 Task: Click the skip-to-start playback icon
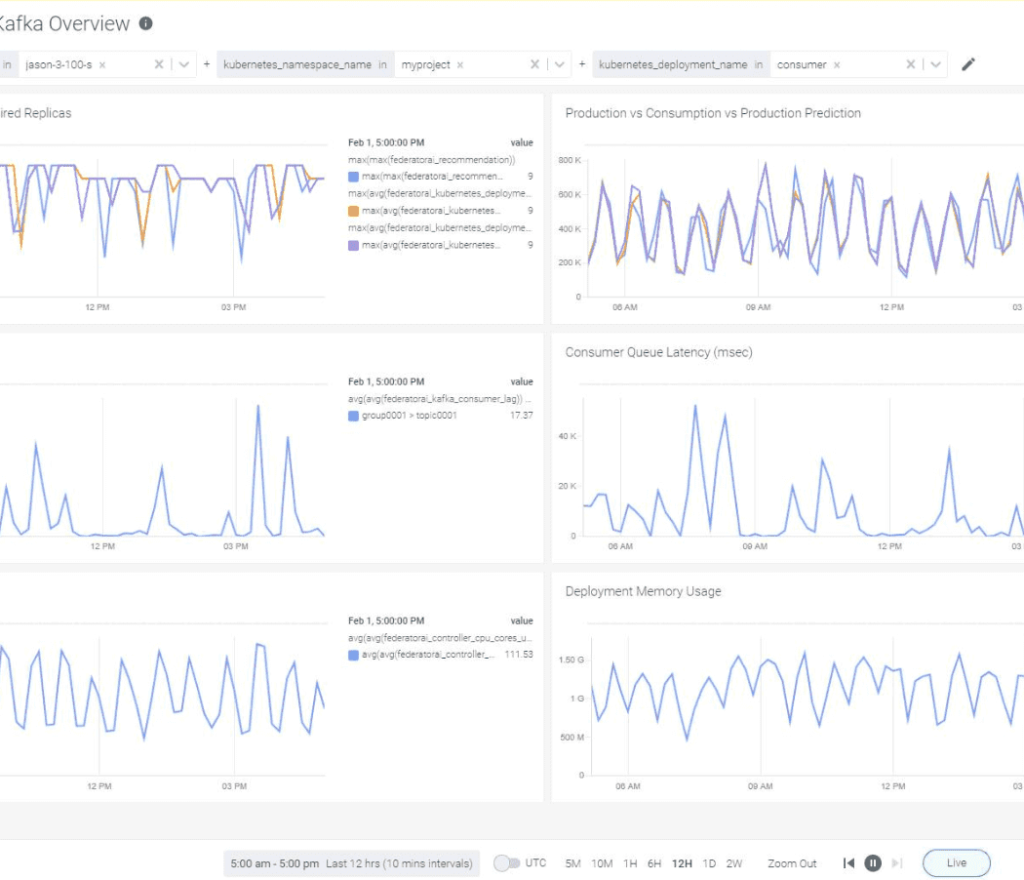pos(848,863)
